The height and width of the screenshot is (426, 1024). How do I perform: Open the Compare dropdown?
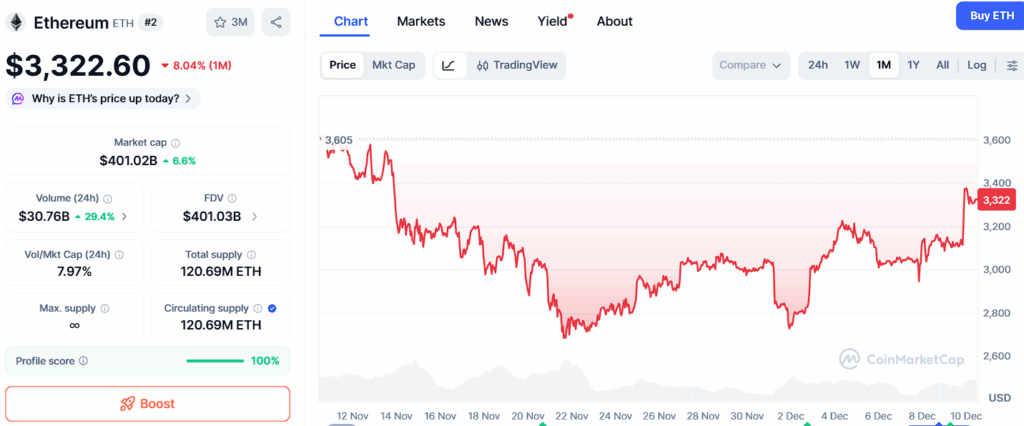750,66
